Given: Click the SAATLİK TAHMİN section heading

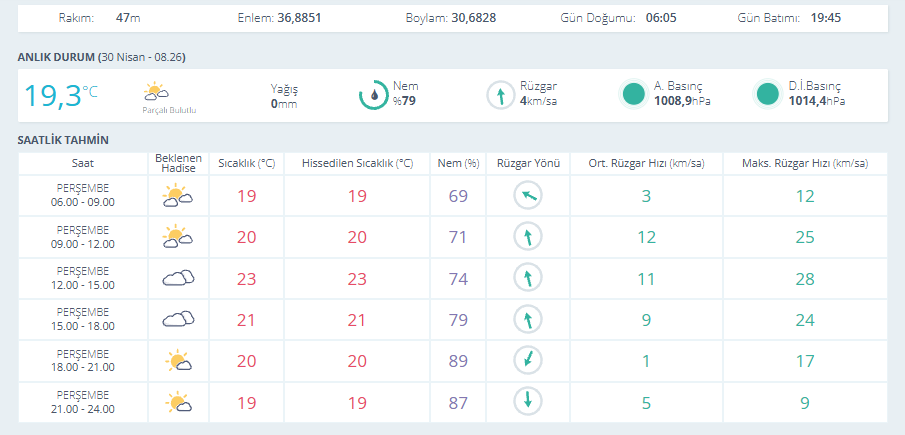Looking at the screenshot, I should click(x=63, y=140).
